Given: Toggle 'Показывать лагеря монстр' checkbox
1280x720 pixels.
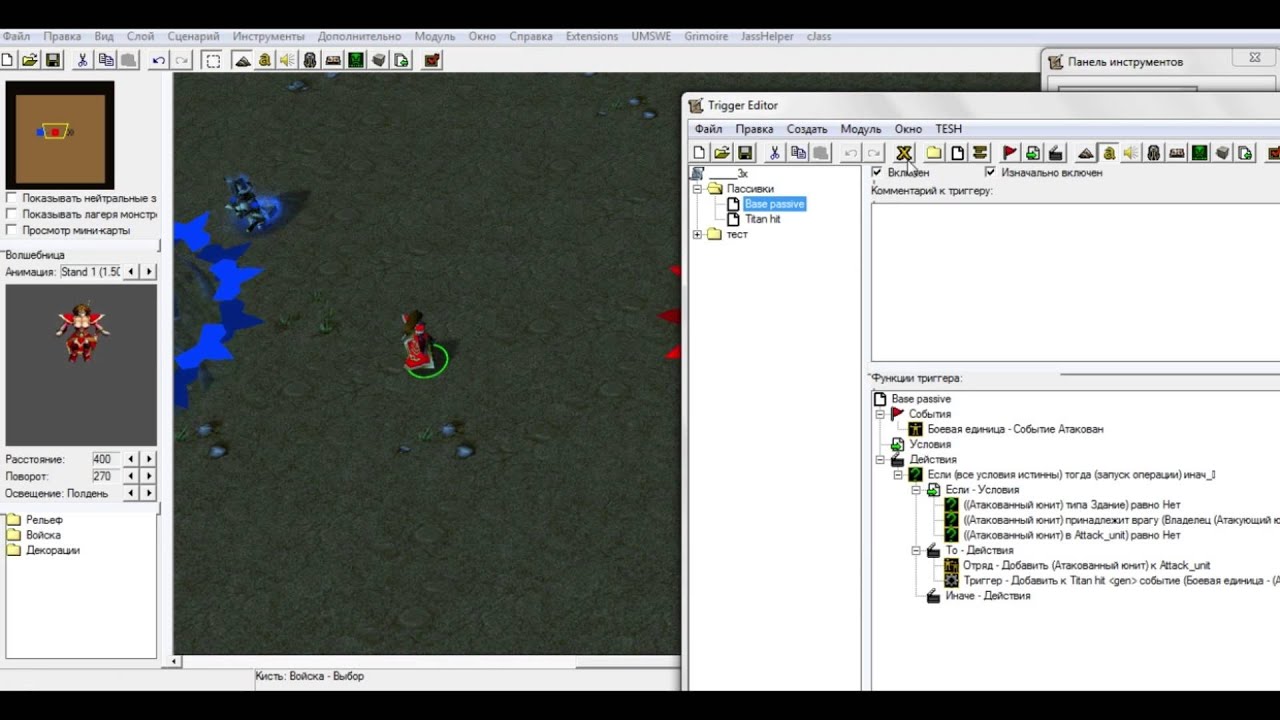Looking at the screenshot, I should click(12, 214).
